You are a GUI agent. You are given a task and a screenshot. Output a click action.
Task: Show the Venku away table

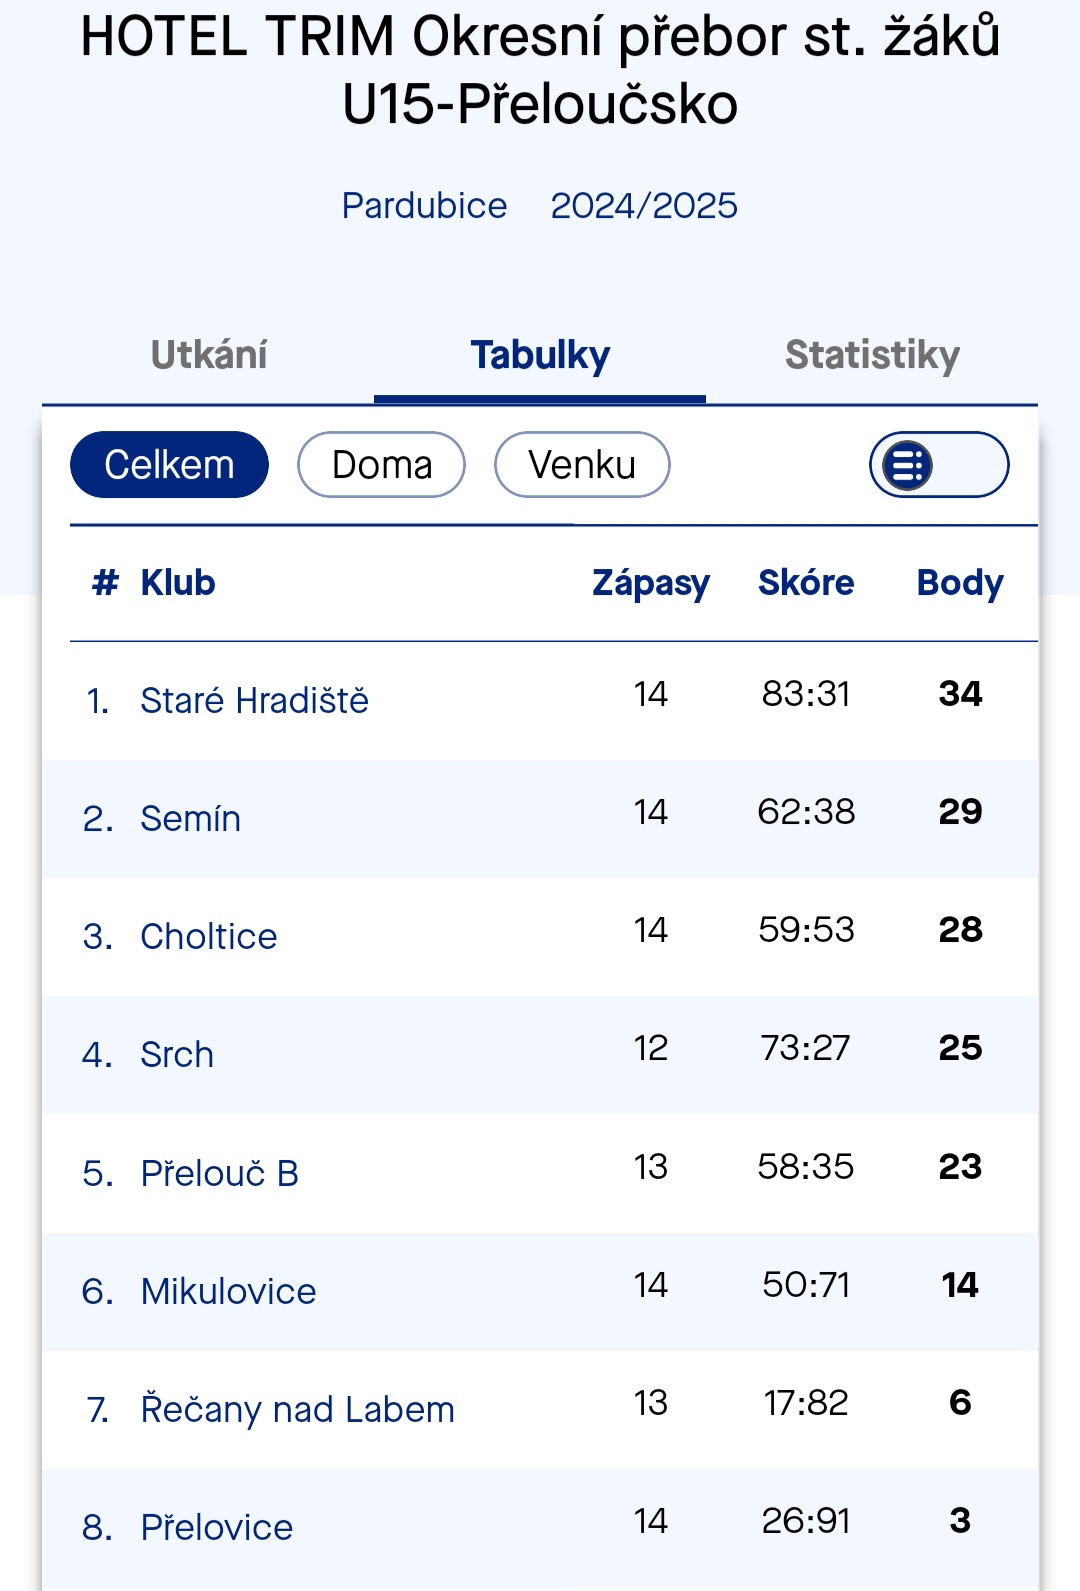(582, 465)
